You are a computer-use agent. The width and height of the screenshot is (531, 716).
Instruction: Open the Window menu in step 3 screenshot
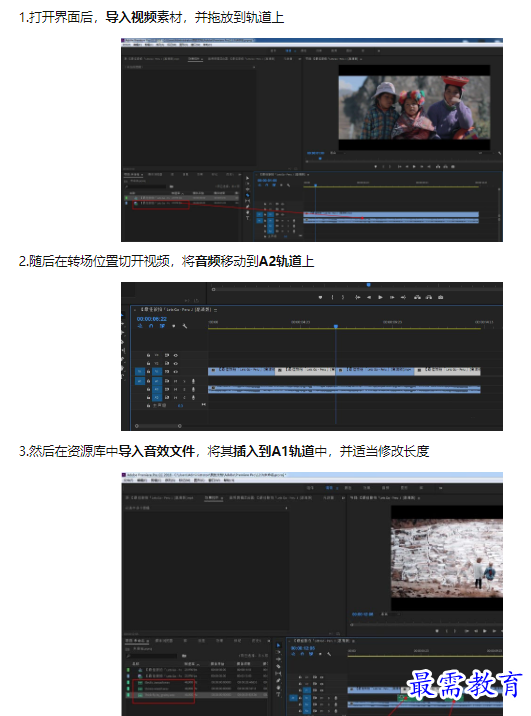pos(215,480)
